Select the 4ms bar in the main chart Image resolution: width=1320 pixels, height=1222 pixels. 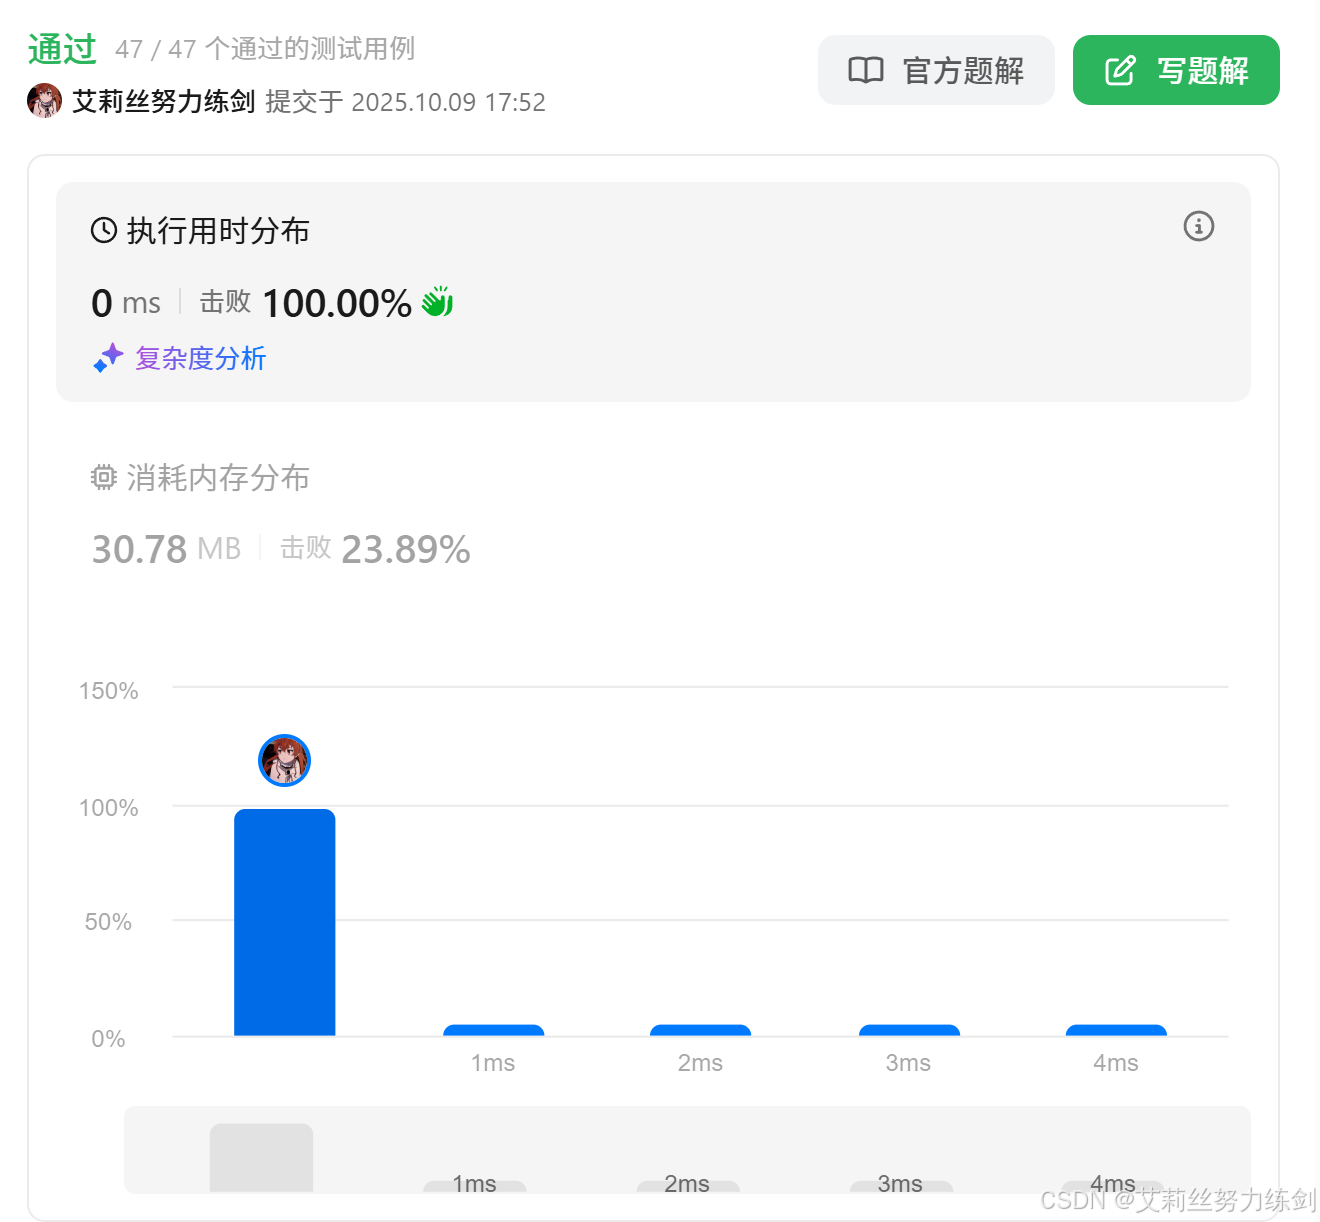pos(1116,1030)
